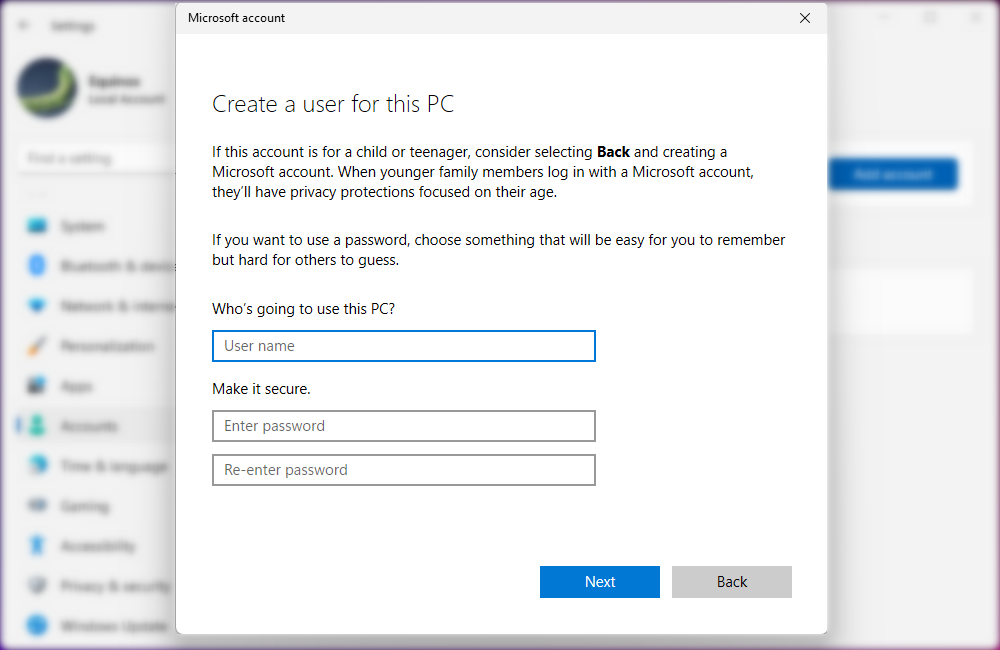Click the Bluetooth icon in Settings sidebar
Image resolution: width=1000 pixels, height=650 pixels.
37,265
